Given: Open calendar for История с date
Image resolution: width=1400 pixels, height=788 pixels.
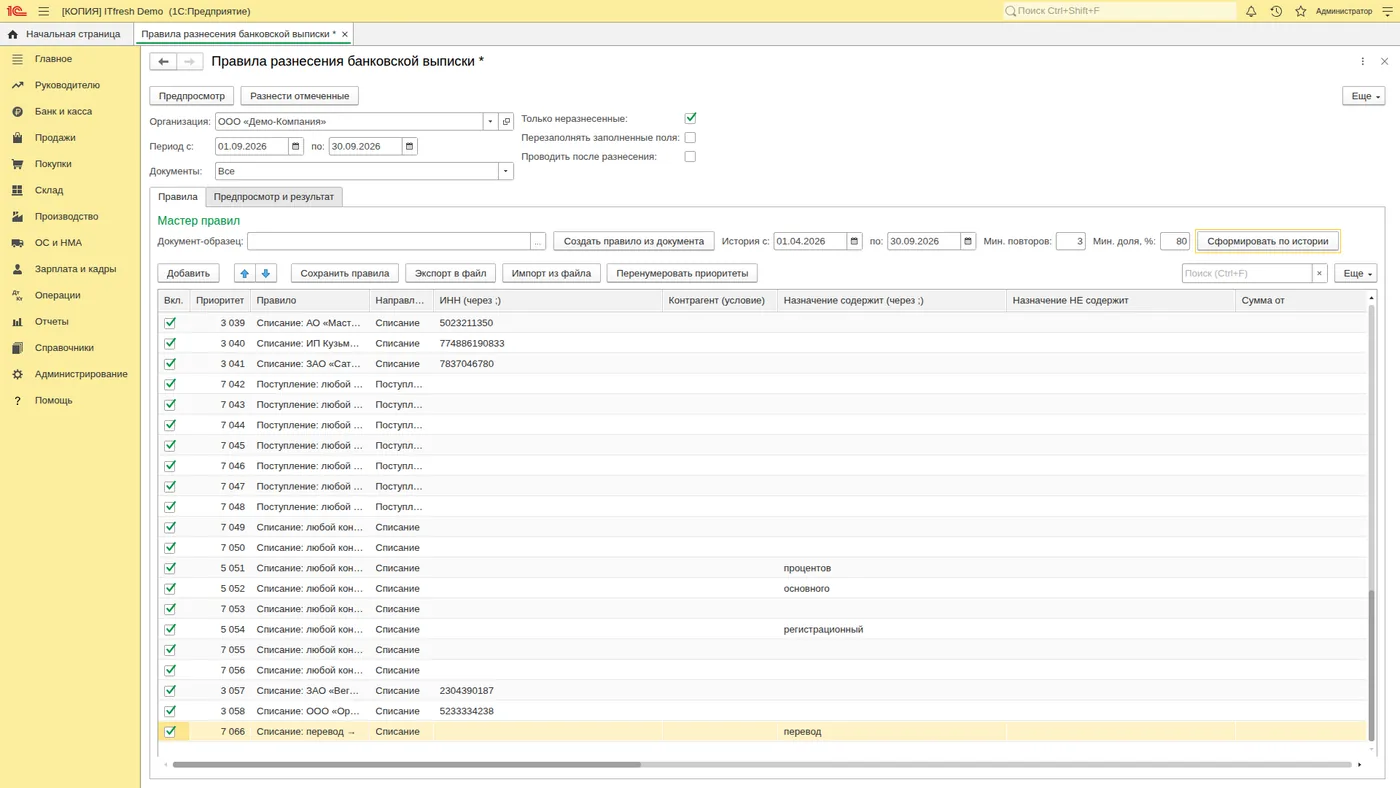Looking at the screenshot, I should pyautogui.click(x=854, y=241).
